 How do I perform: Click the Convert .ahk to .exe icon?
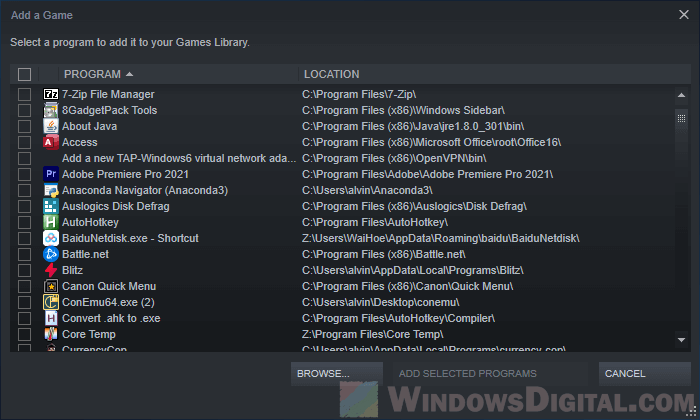51,318
